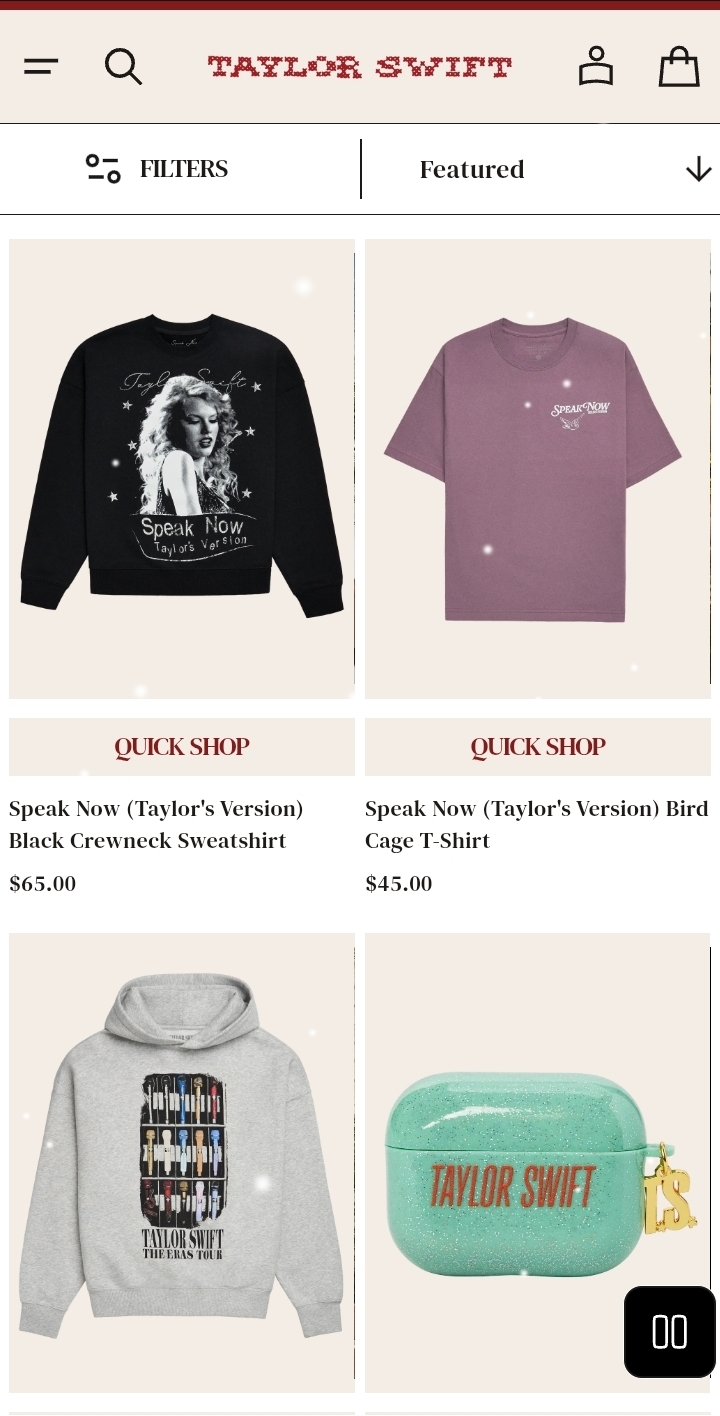Click the sort down arrow

(x=698, y=169)
